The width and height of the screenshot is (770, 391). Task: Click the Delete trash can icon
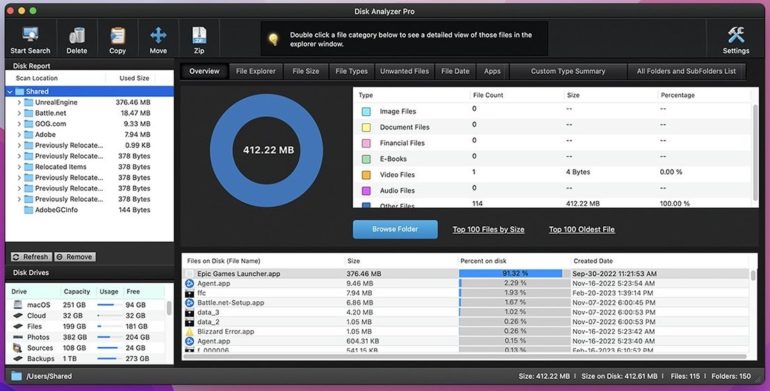tap(77, 35)
